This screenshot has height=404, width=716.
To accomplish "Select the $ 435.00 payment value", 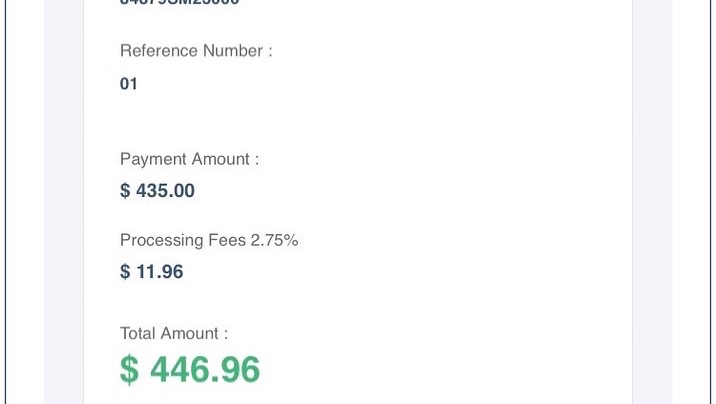I will coord(157,191).
